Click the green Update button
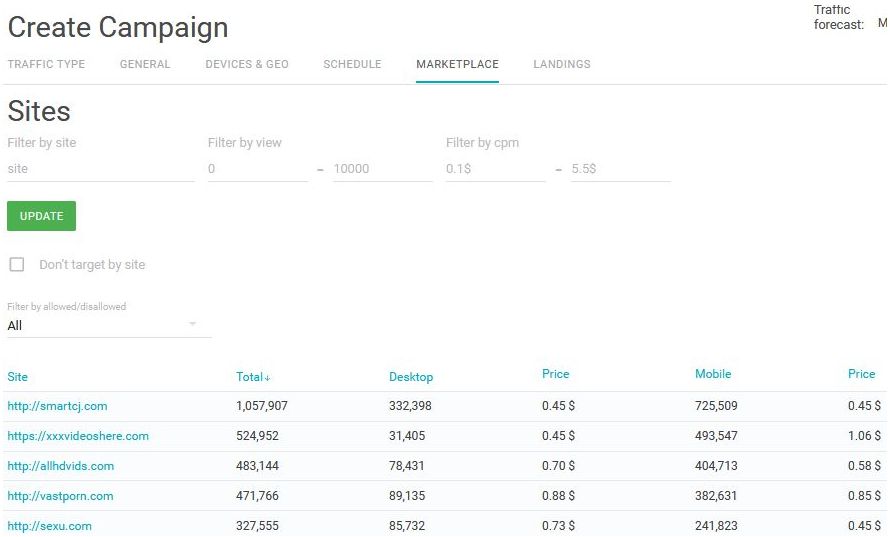This screenshot has height=537, width=890. pos(41,216)
